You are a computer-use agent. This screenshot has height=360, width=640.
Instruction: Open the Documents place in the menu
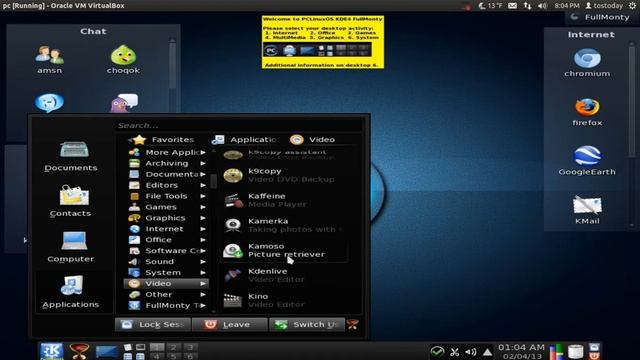(x=71, y=156)
